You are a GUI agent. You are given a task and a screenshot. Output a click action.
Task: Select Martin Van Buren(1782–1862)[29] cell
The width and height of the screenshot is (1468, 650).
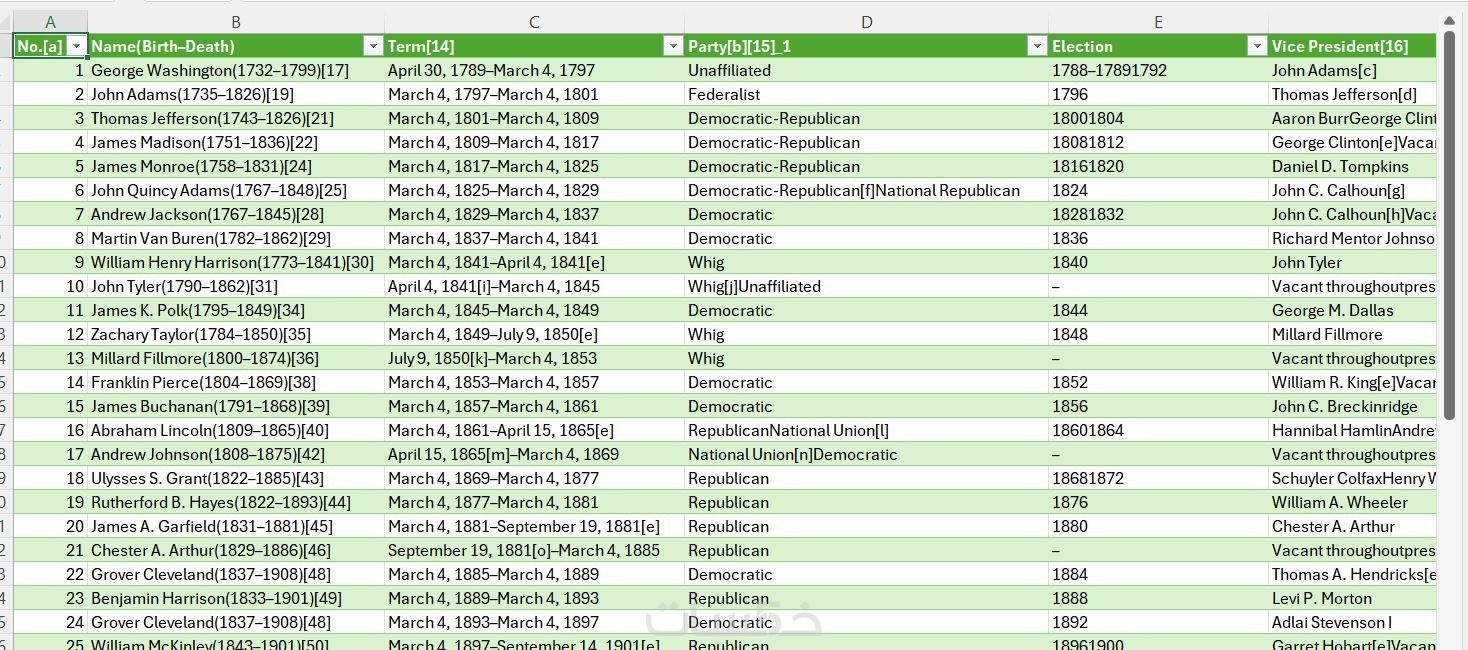coord(236,238)
